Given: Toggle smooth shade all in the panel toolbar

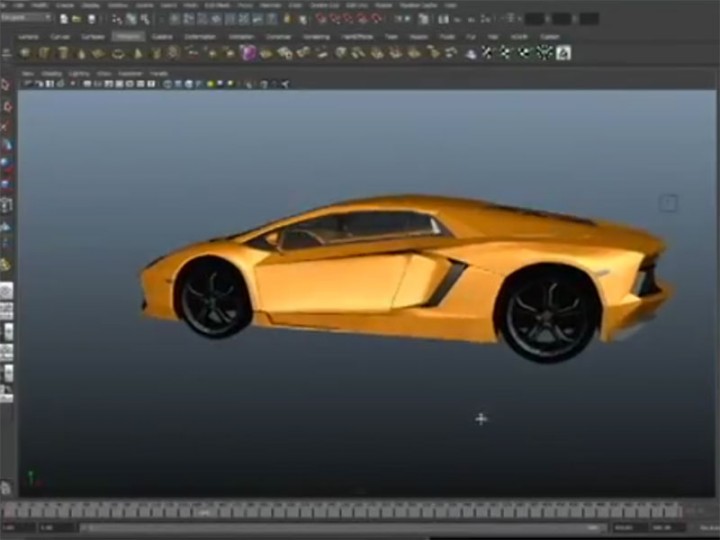Looking at the screenshot, I should [x=179, y=84].
